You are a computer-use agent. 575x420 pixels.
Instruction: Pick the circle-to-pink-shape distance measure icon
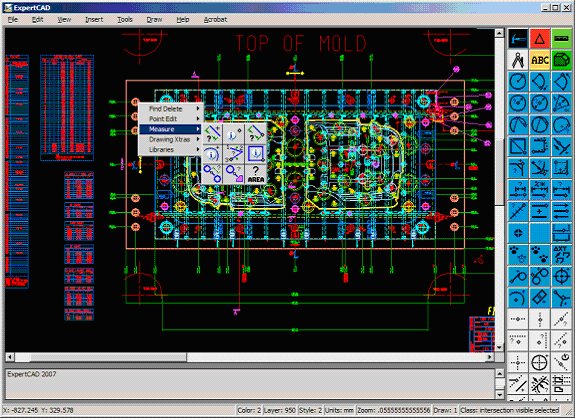pyautogui.click(x=234, y=174)
